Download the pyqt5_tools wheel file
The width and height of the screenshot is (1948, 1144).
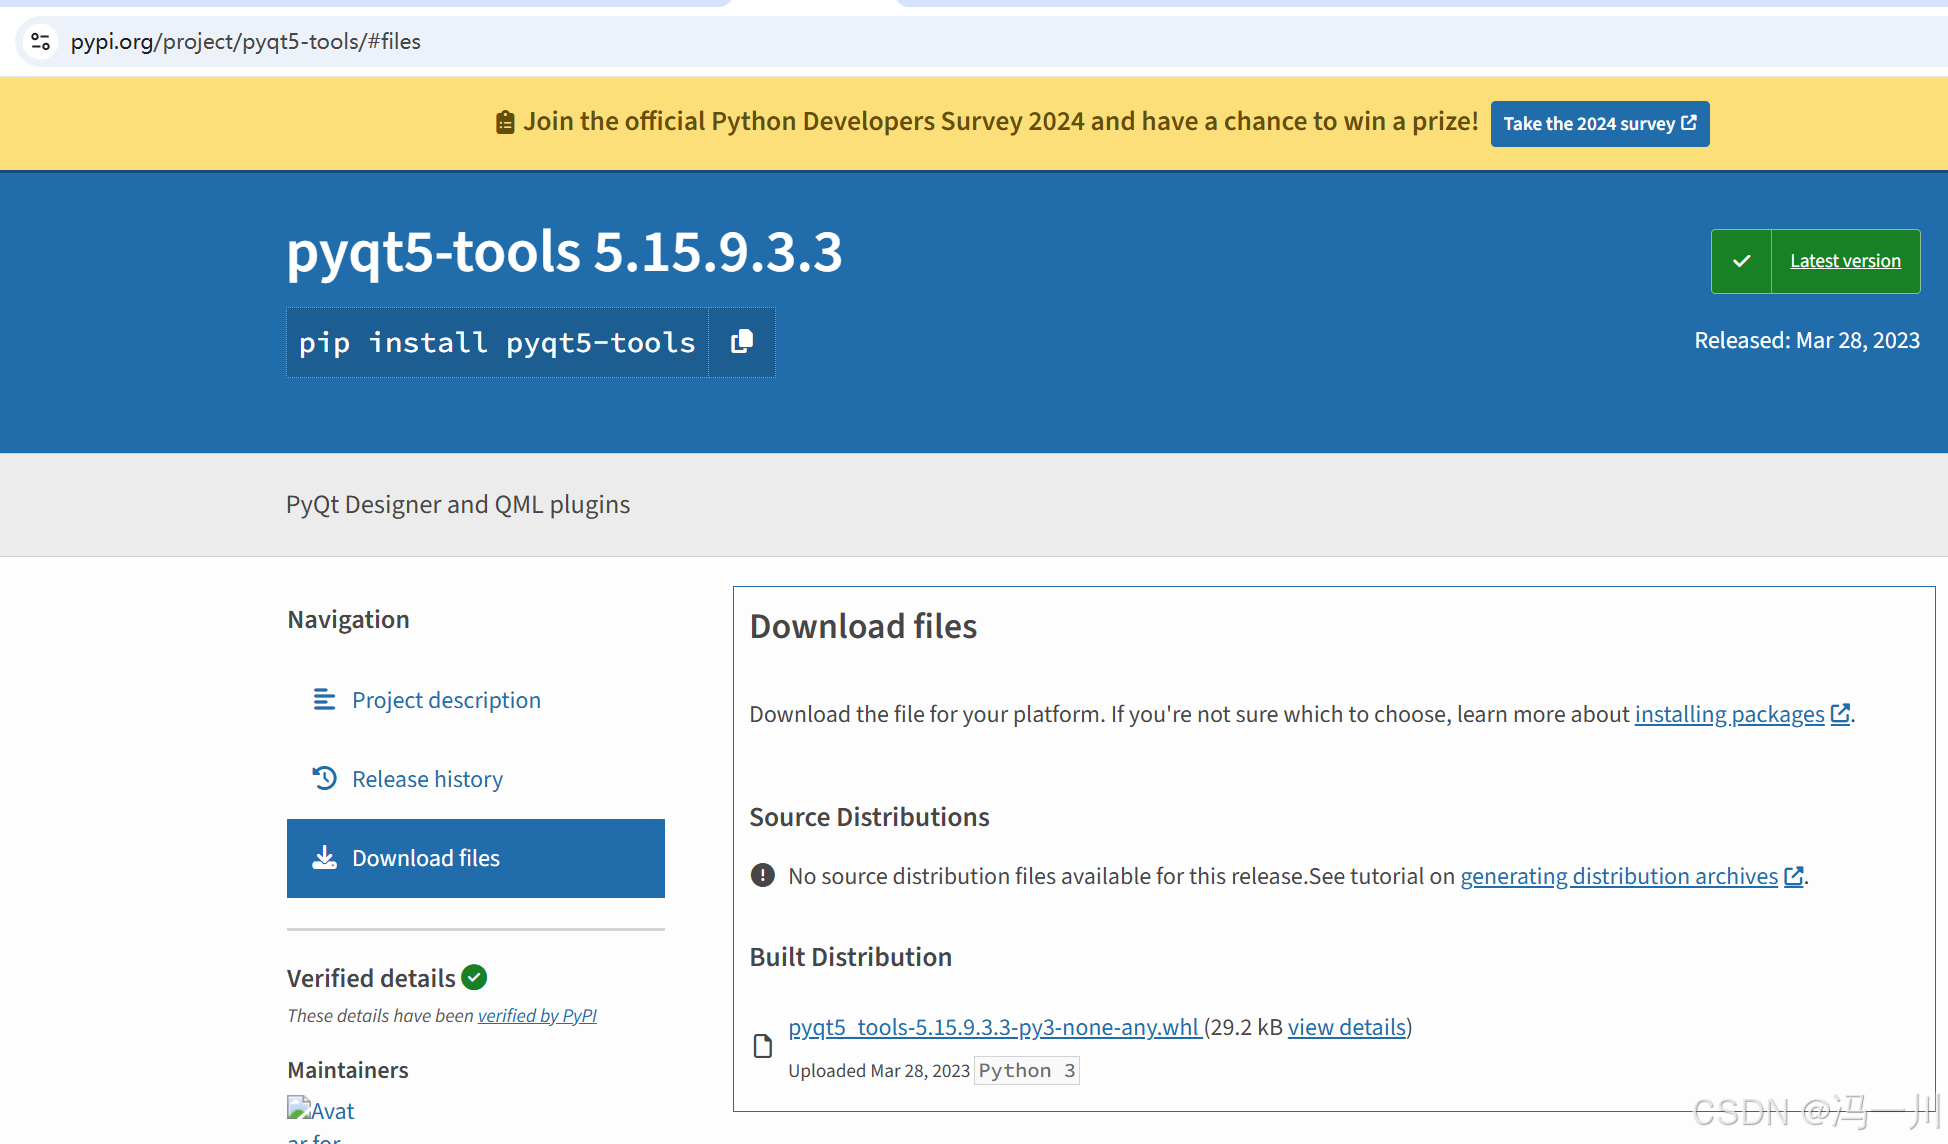(993, 1026)
